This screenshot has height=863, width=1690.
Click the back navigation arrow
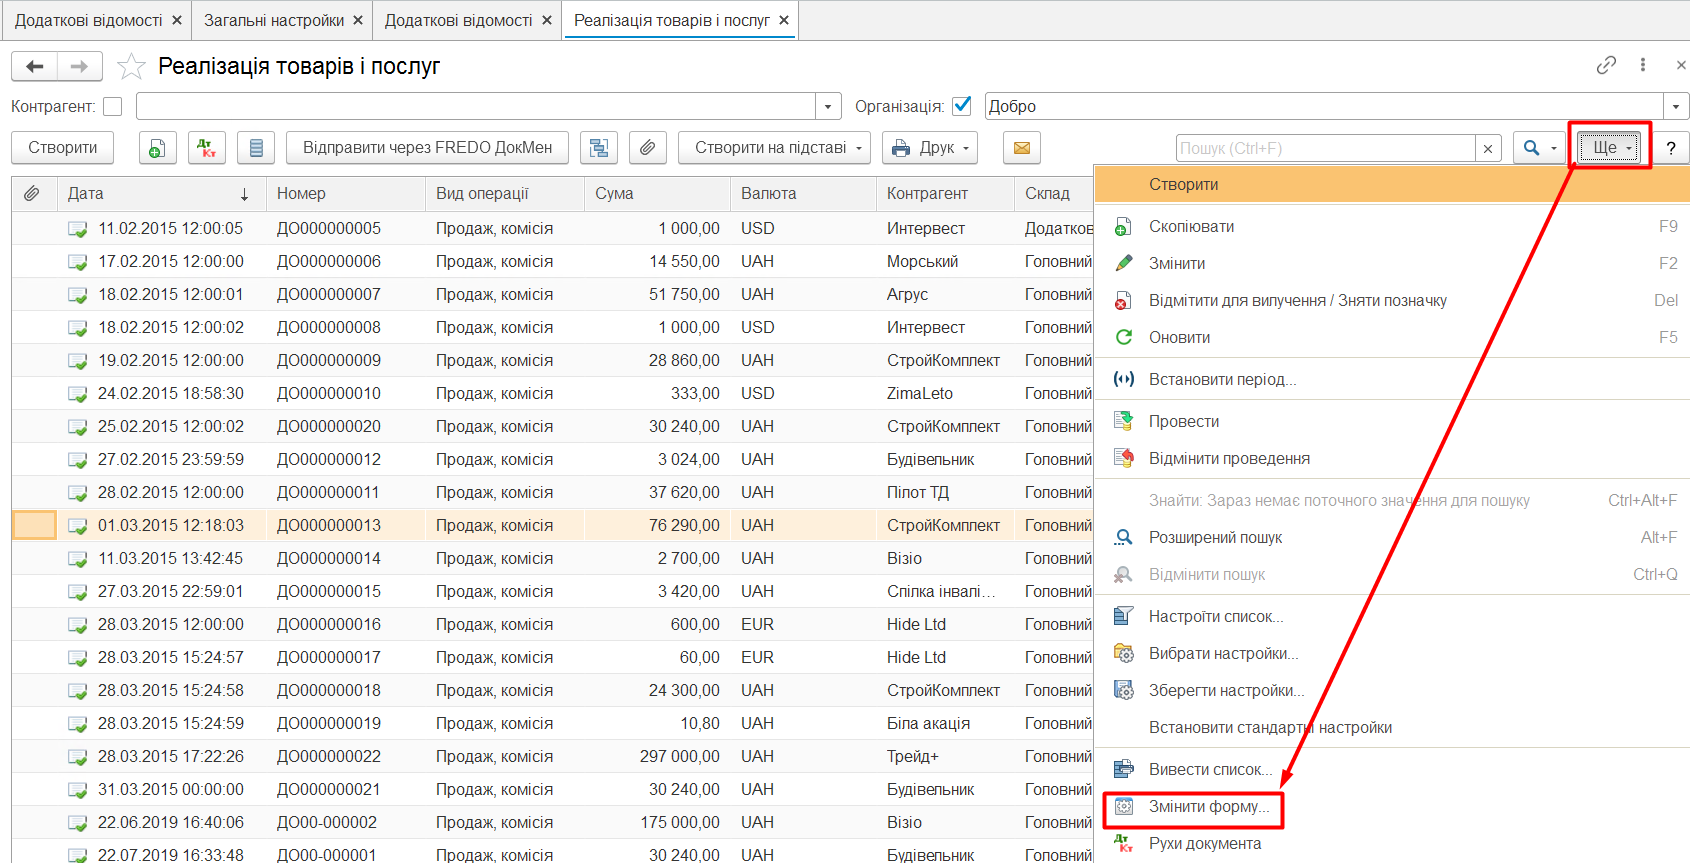click(x=34, y=67)
